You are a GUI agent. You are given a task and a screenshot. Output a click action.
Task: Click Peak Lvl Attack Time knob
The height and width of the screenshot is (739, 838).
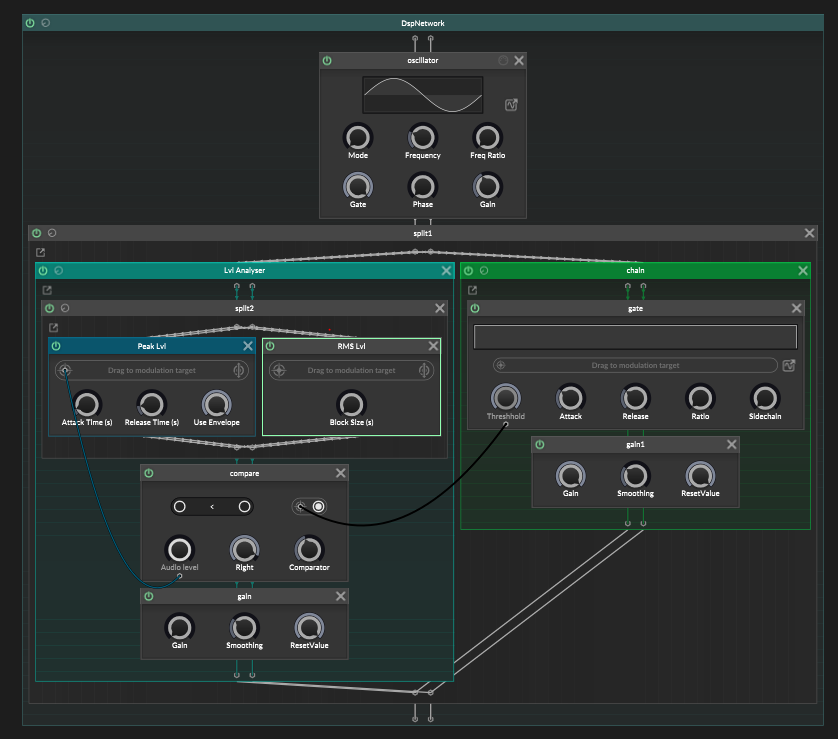click(87, 404)
